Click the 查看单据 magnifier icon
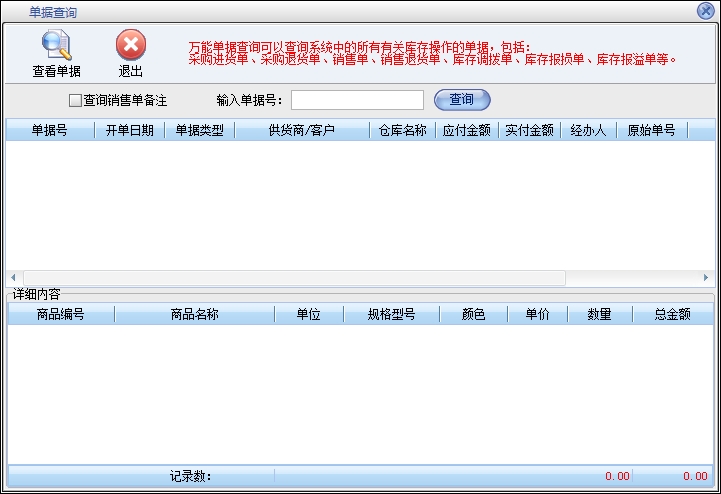The height and width of the screenshot is (494, 721). [56, 46]
